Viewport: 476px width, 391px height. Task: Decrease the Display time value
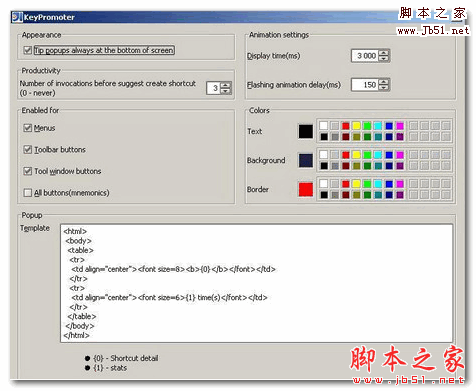pyautogui.click(x=384, y=58)
